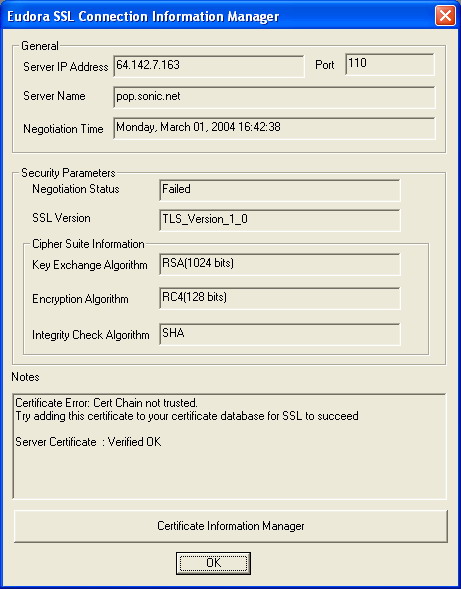This screenshot has height=589, width=461.
Task: Click the "SSL Version" label
Action: click(61, 218)
